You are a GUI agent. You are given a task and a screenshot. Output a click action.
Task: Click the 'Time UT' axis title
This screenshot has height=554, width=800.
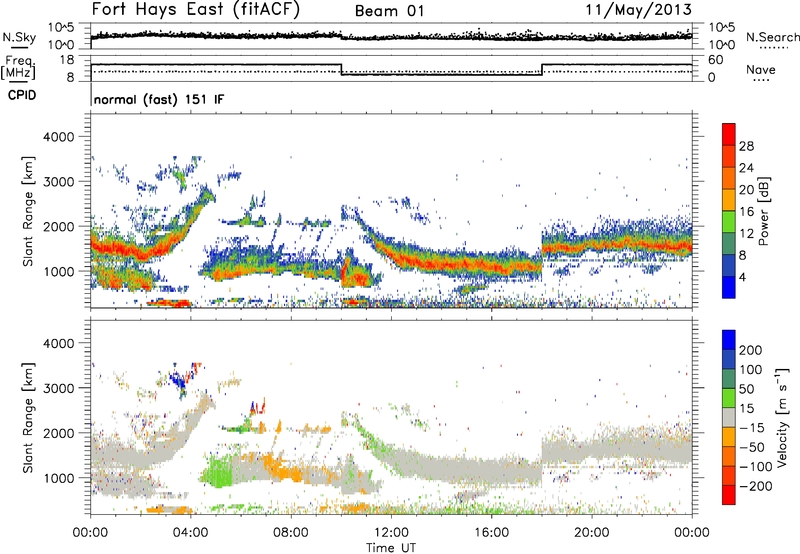391,548
